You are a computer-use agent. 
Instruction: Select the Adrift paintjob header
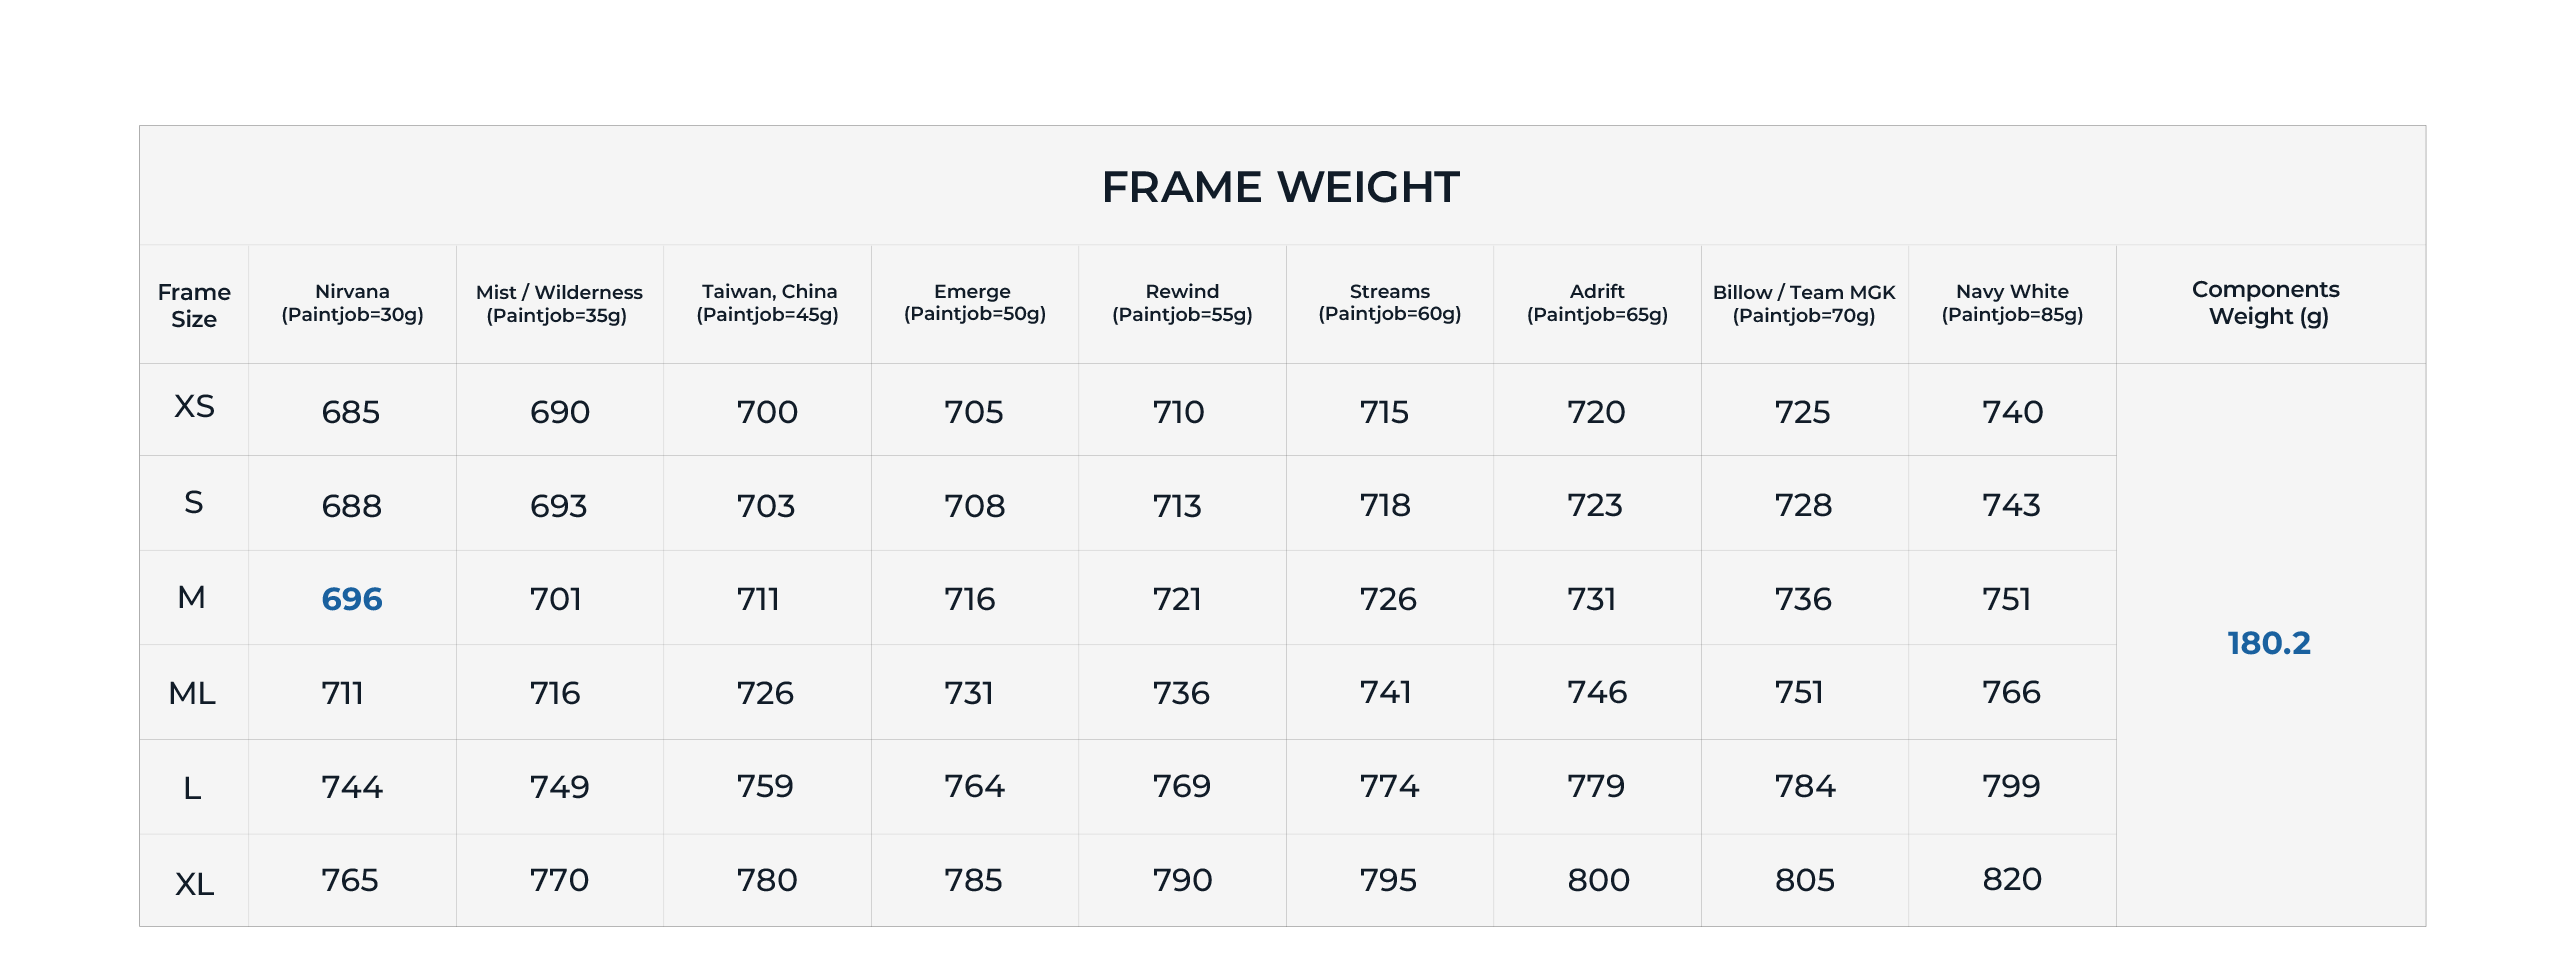[x=1597, y=303]
